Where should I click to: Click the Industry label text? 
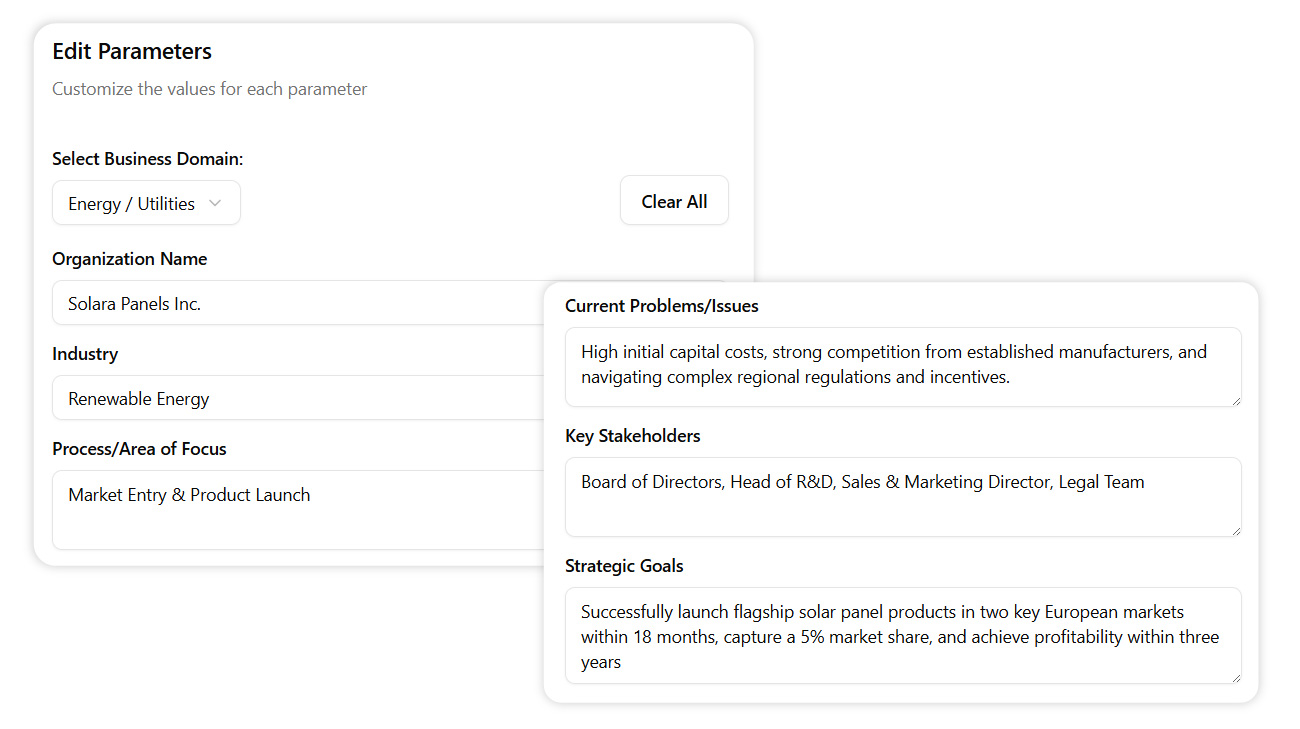(x=85, y=354)
